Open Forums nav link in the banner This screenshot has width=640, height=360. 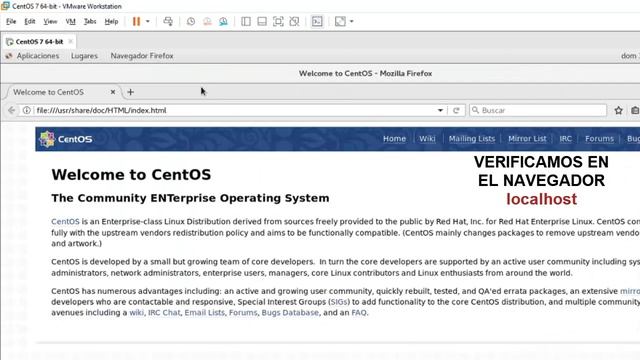(x=599, y=139)
